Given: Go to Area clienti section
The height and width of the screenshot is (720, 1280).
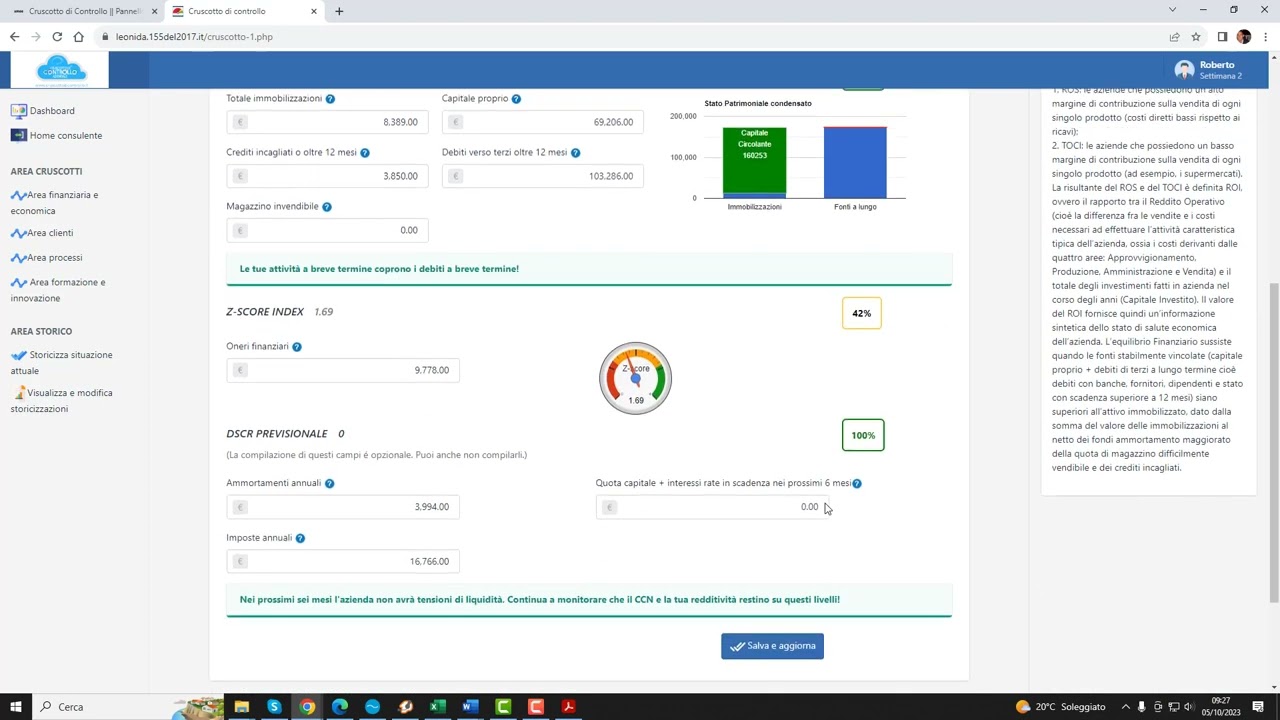Looking at the screenshot, I should tap(50, 233).
